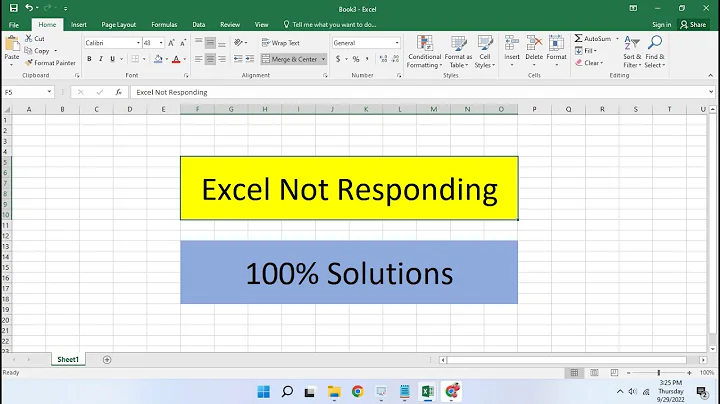Open the Name Box dropdown arrow
Screen dimensions: 720x404
(49, 92)
